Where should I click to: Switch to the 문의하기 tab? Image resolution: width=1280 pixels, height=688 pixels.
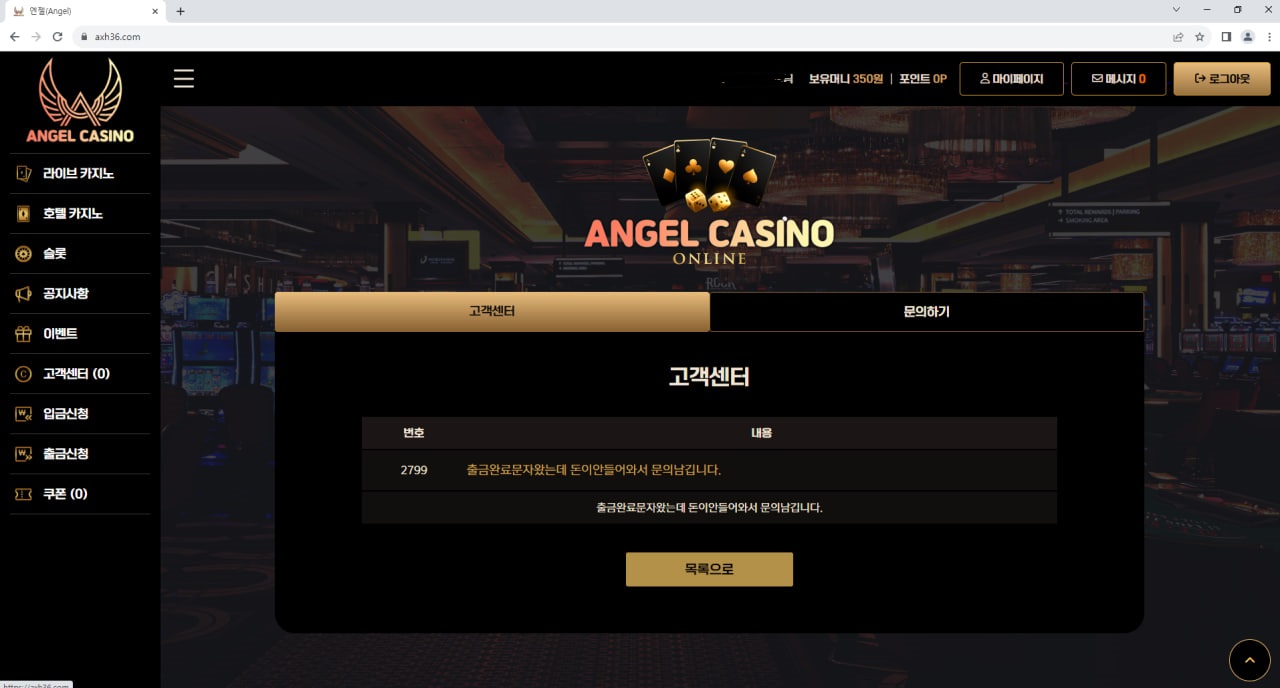[x=926, y=312]
